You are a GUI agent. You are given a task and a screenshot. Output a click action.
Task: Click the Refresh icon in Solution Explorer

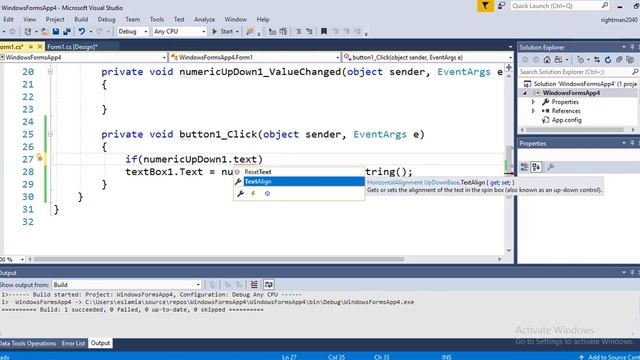pos(608,60)
